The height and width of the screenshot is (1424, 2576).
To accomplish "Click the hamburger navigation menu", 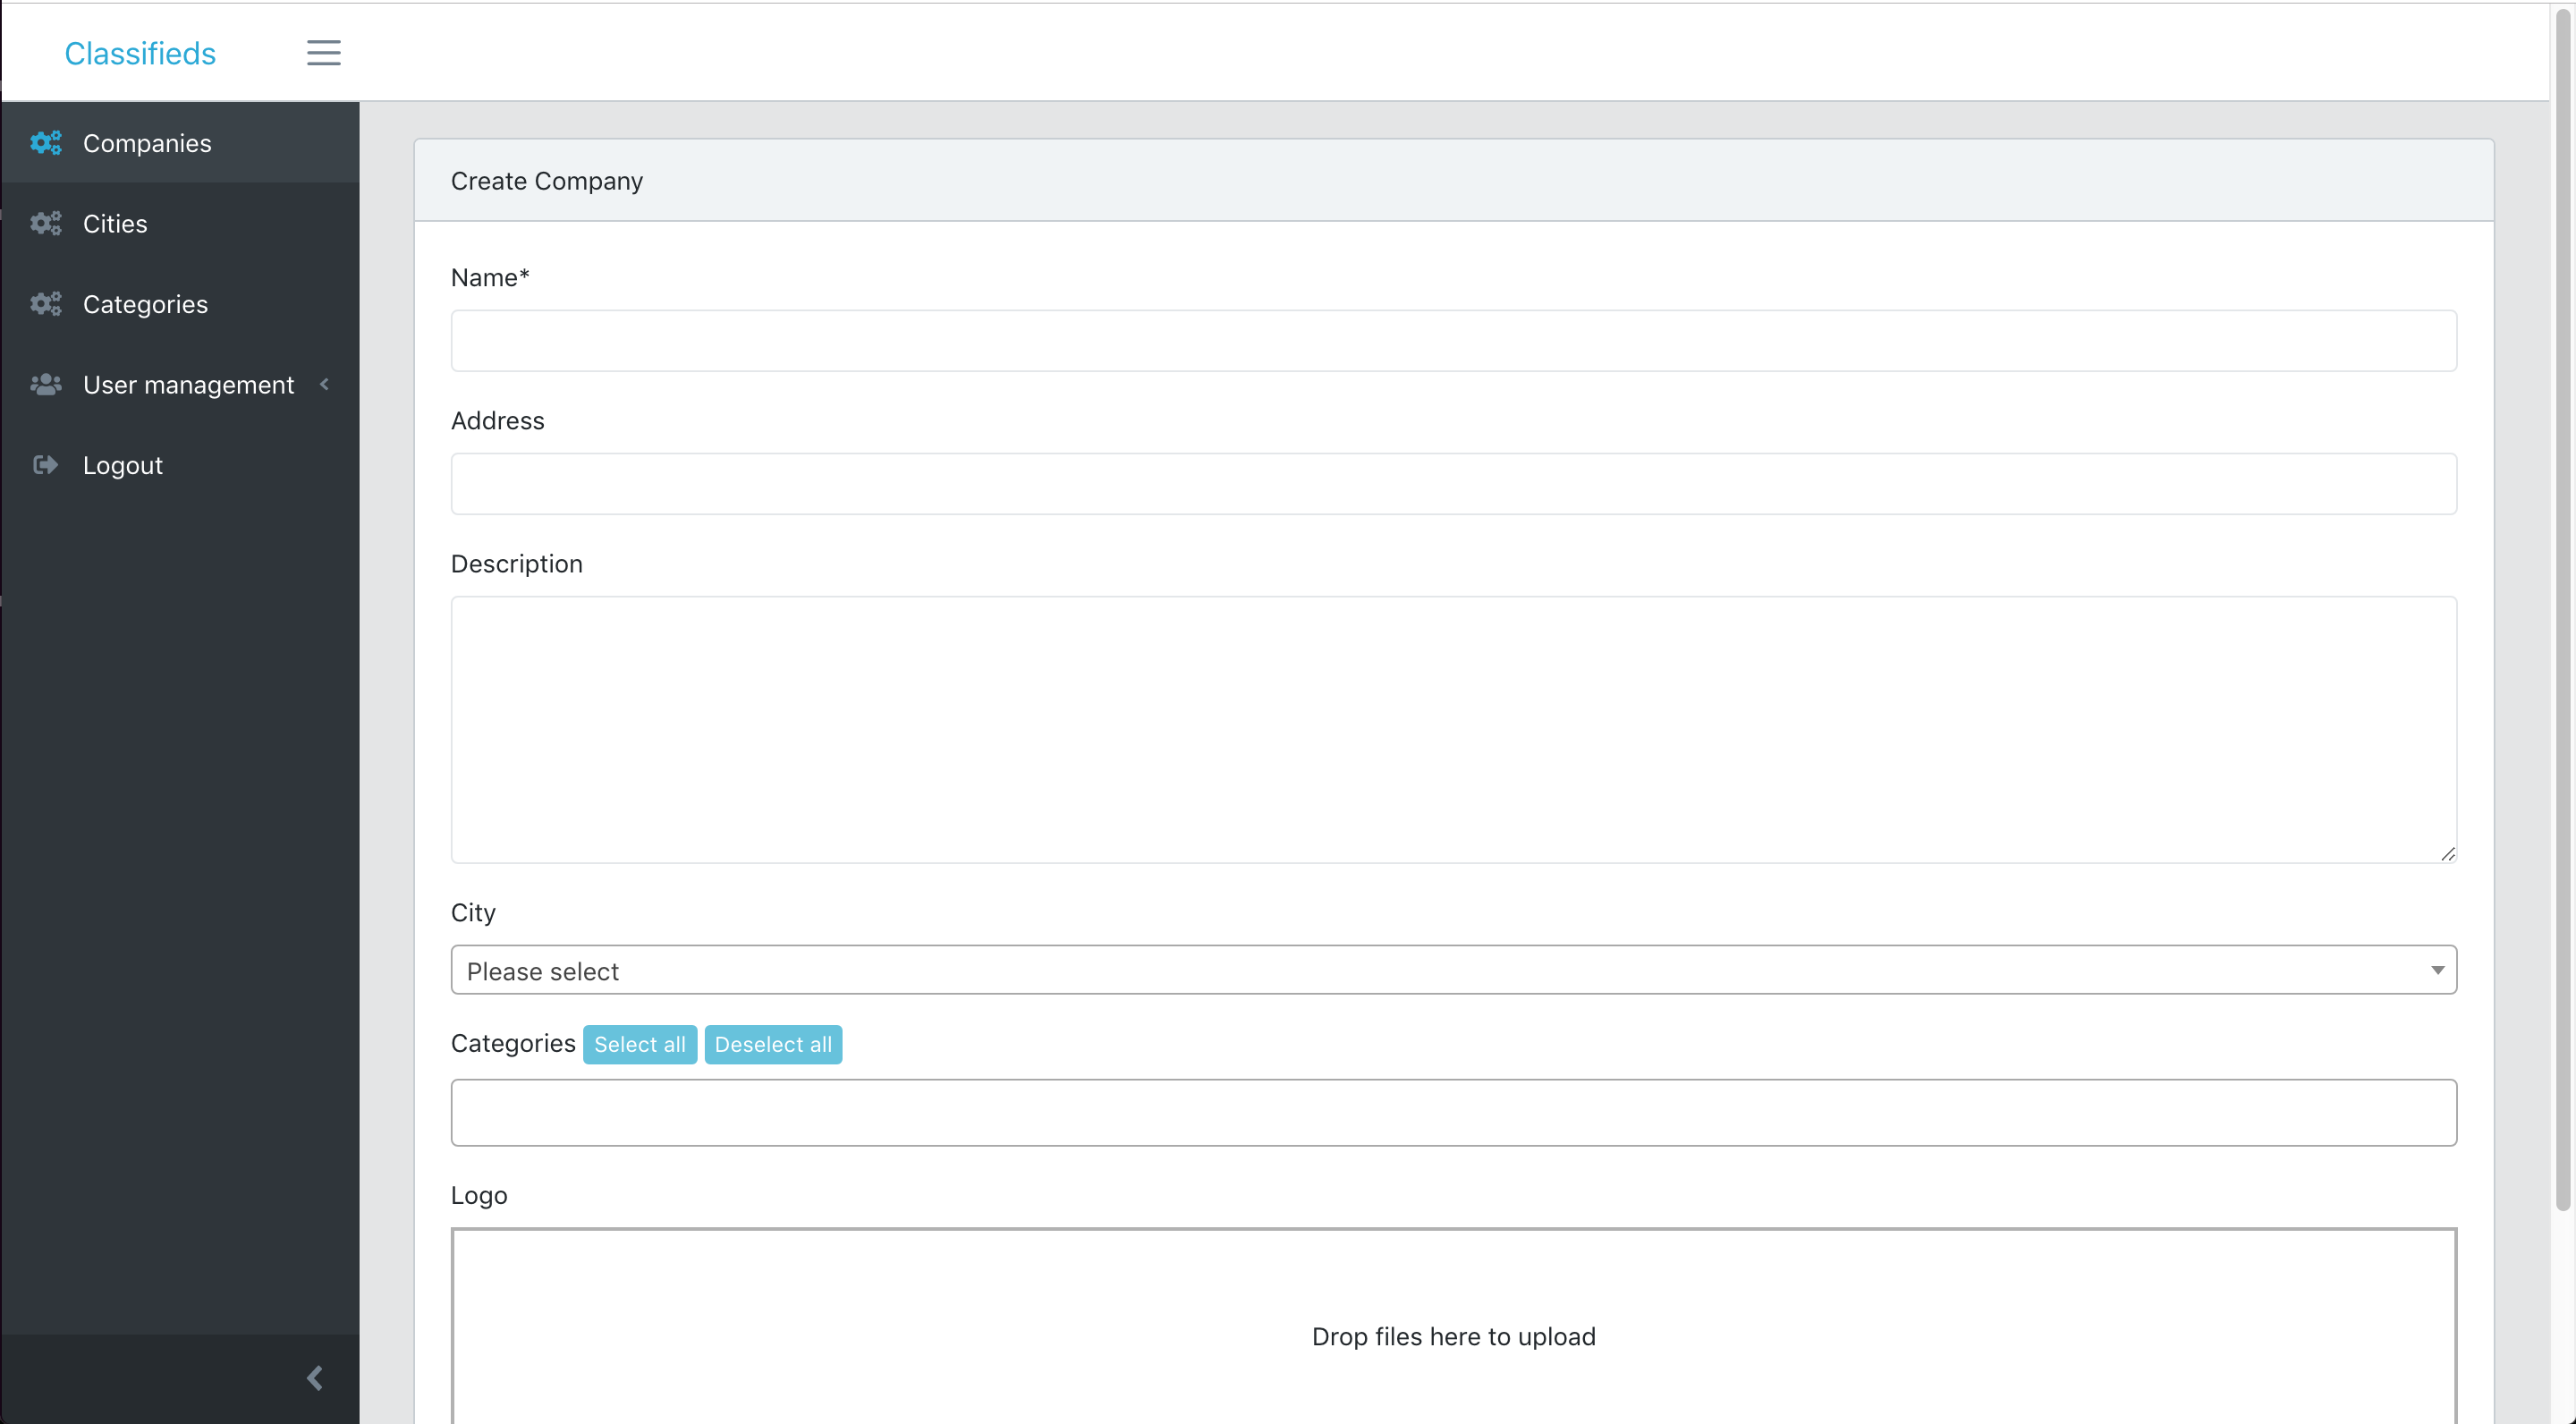I will click(325, 51).
